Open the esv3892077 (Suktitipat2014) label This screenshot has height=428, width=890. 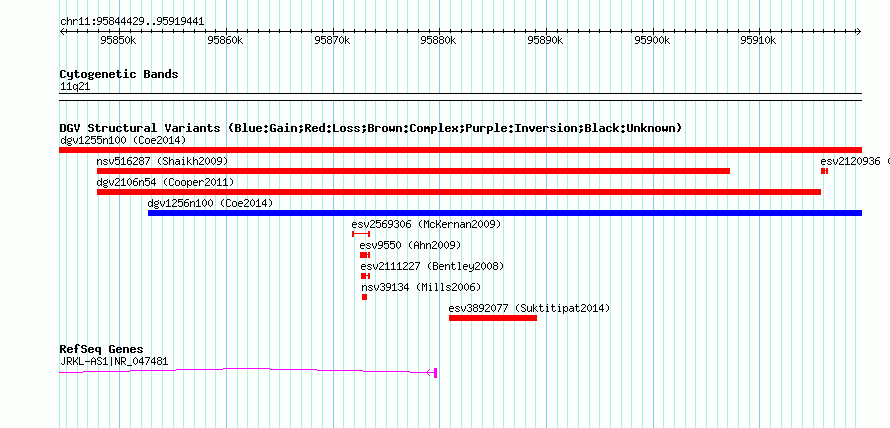click(529, 308)
